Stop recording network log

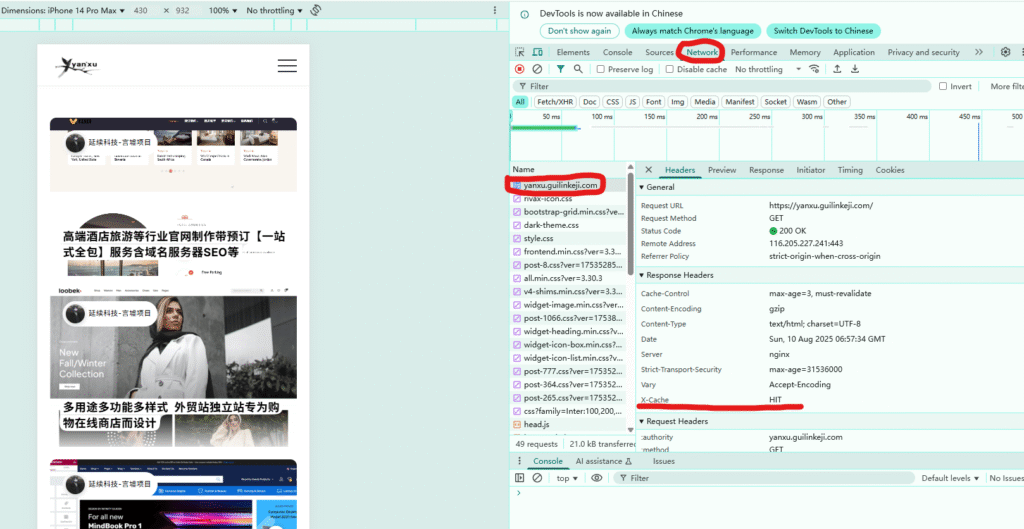click(x=520, y=69)
